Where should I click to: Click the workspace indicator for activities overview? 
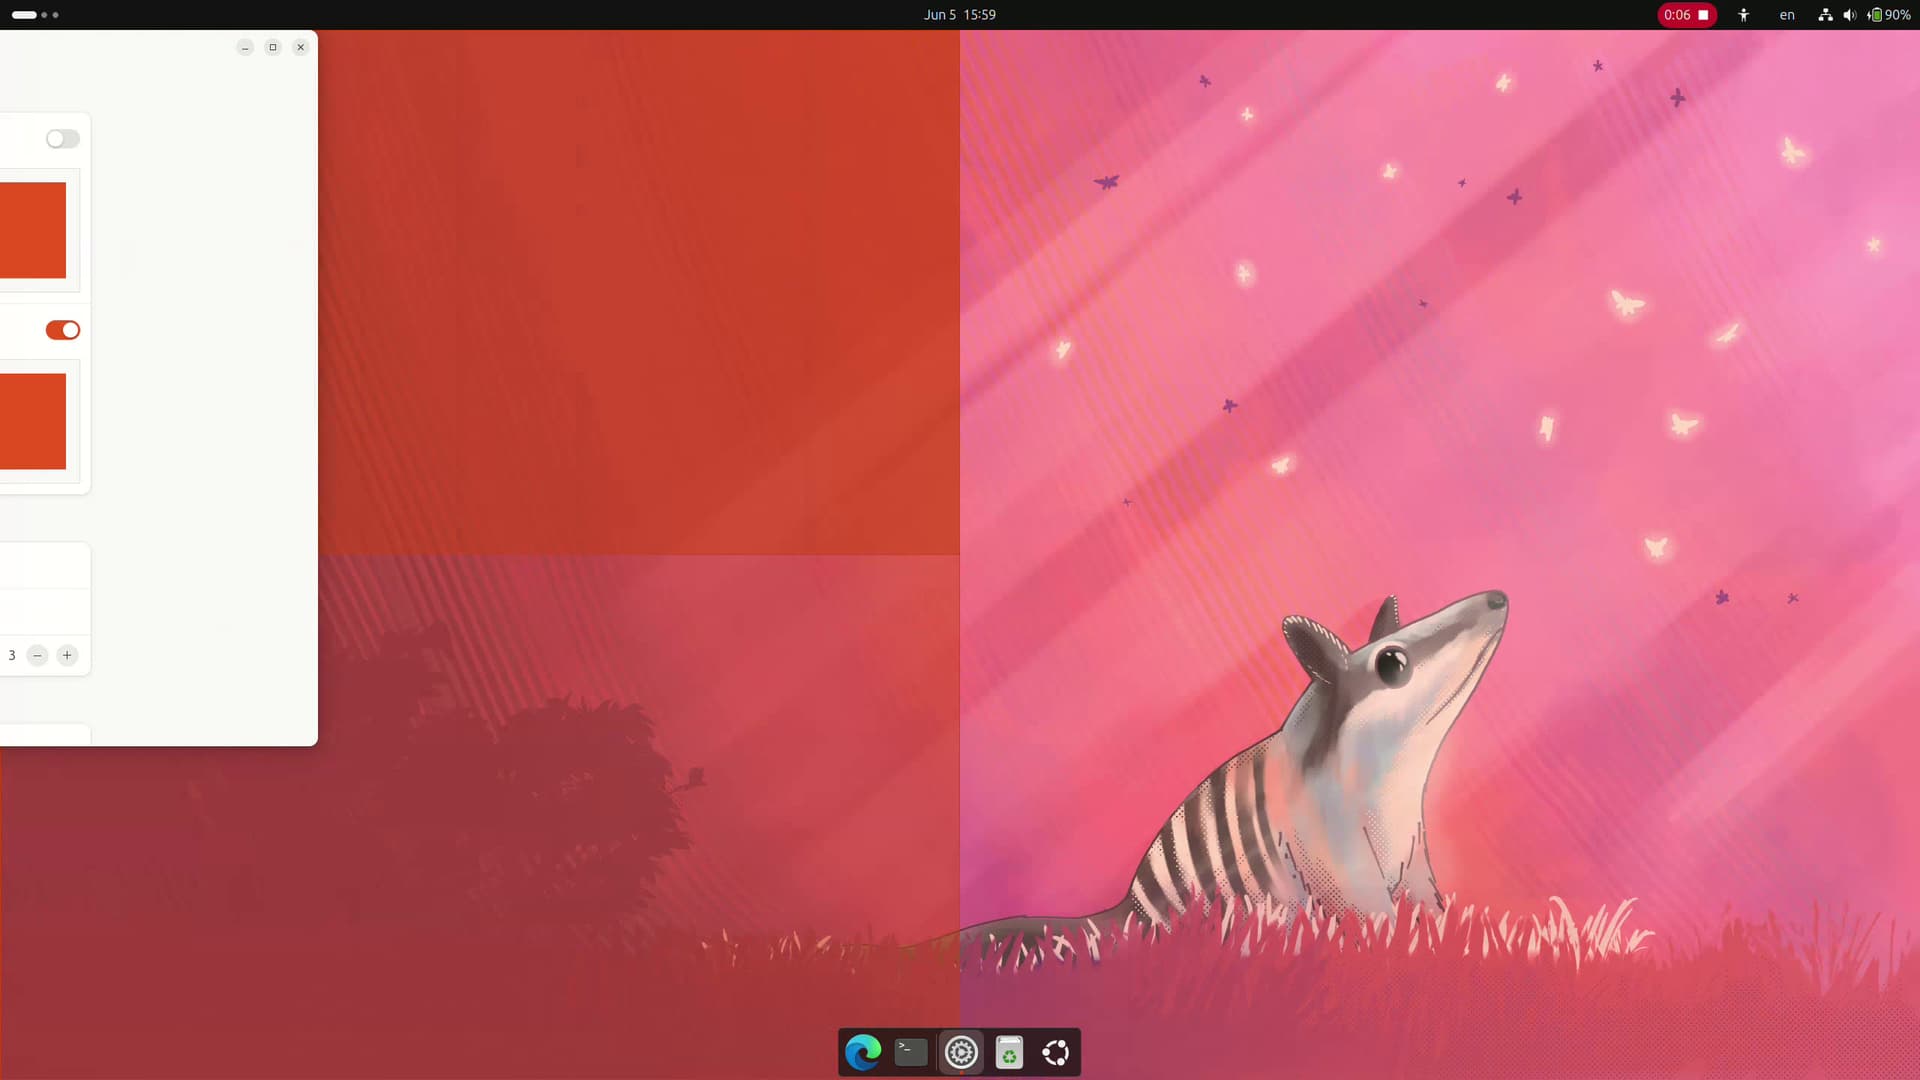(35, 15)
